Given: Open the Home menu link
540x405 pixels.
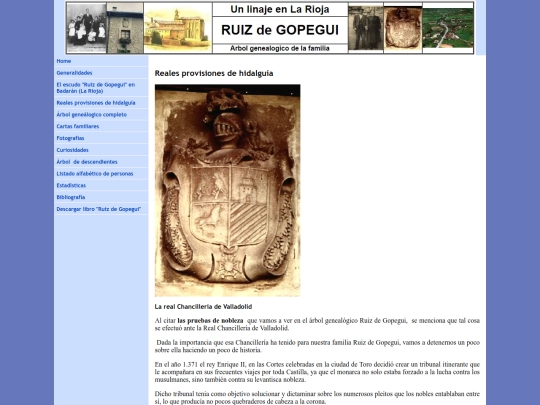Looking at the screenshot, I should coord(64,61).
